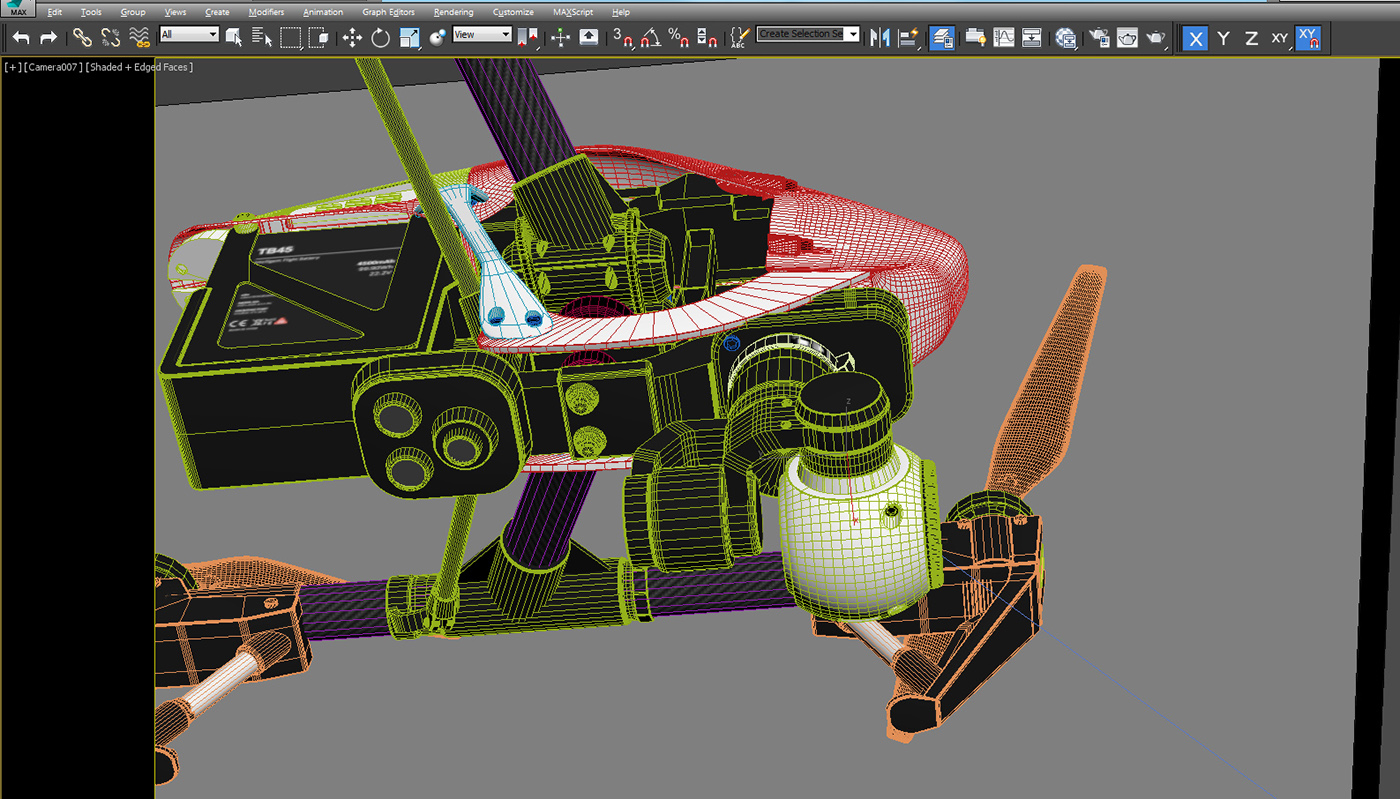The image size is (1400, 799).
Task: Open Select by Name window
Action: [x=263, y=37]
